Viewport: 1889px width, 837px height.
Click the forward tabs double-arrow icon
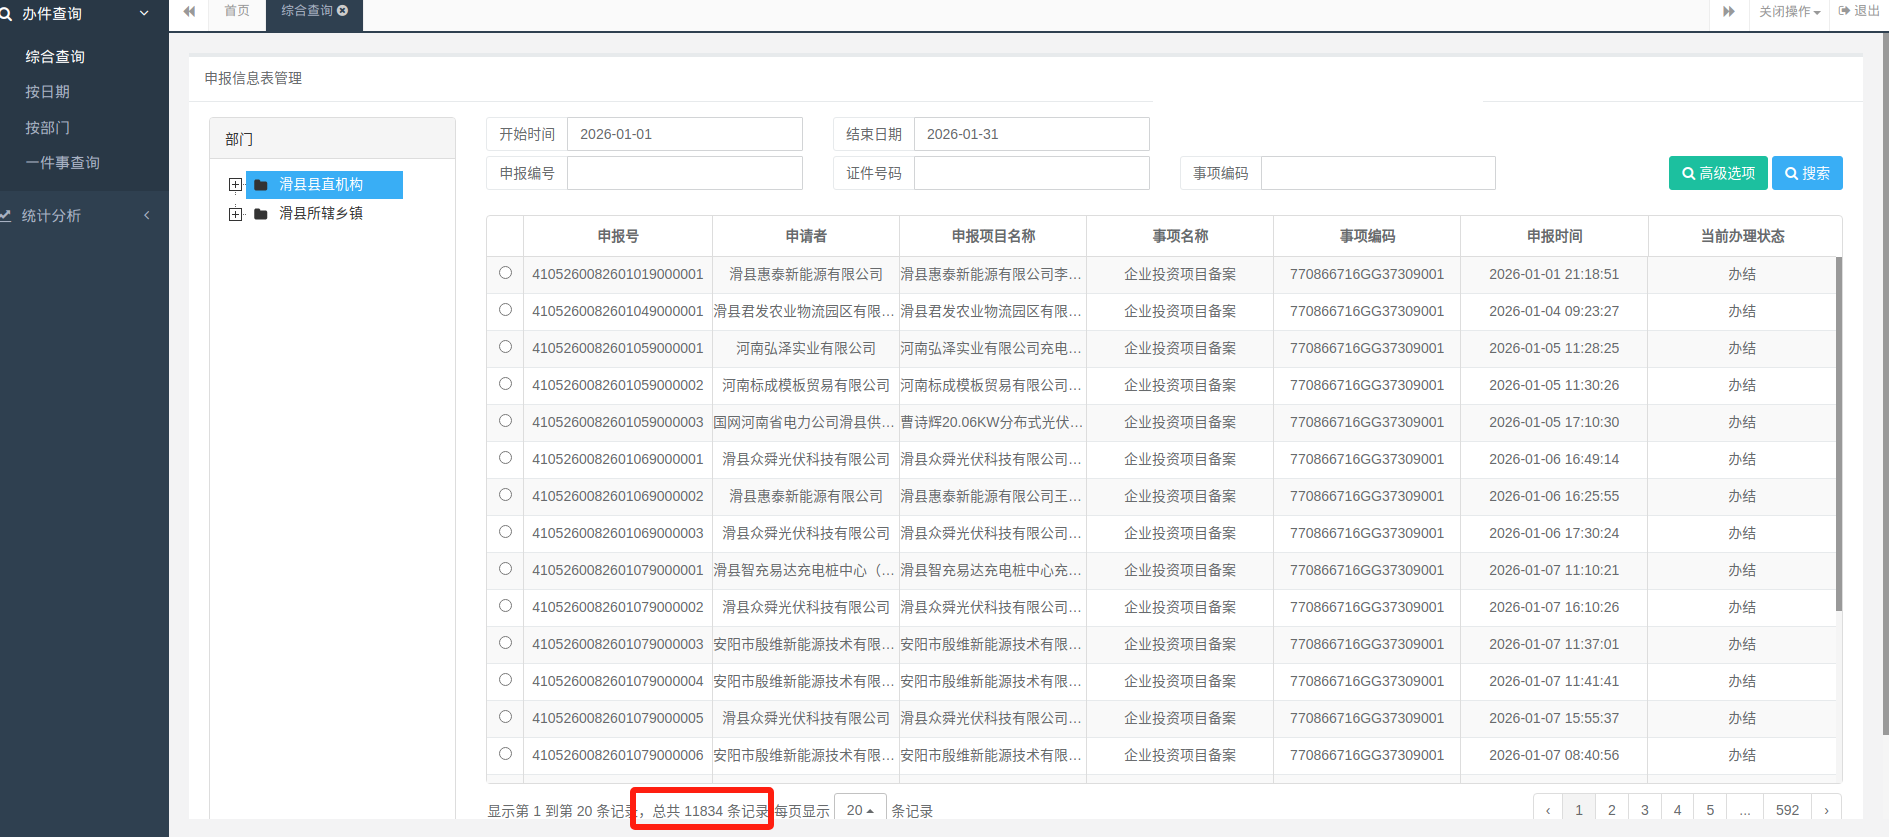tap(1728, 12)
